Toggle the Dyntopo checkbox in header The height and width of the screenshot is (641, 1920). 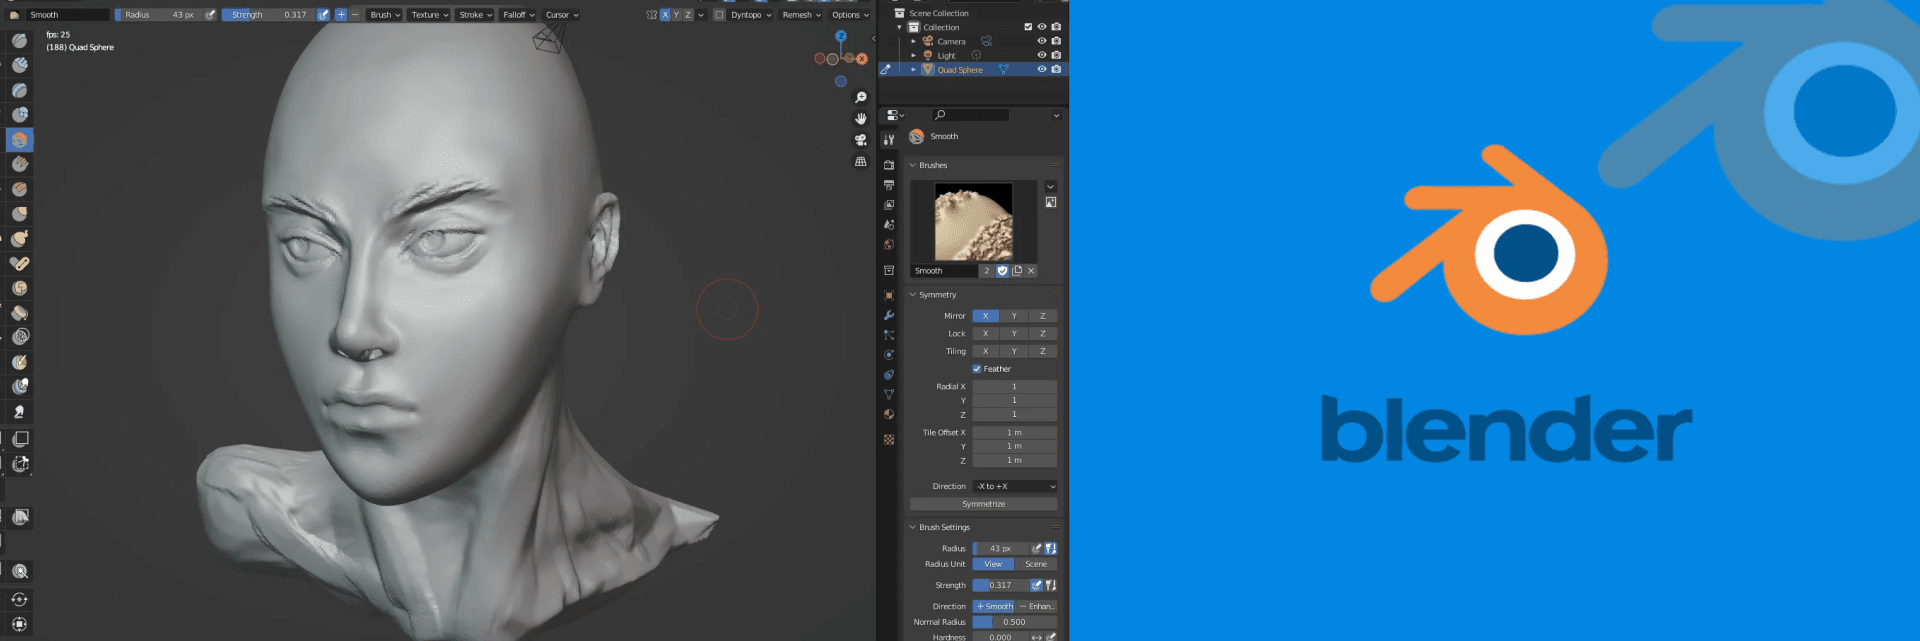719,15
